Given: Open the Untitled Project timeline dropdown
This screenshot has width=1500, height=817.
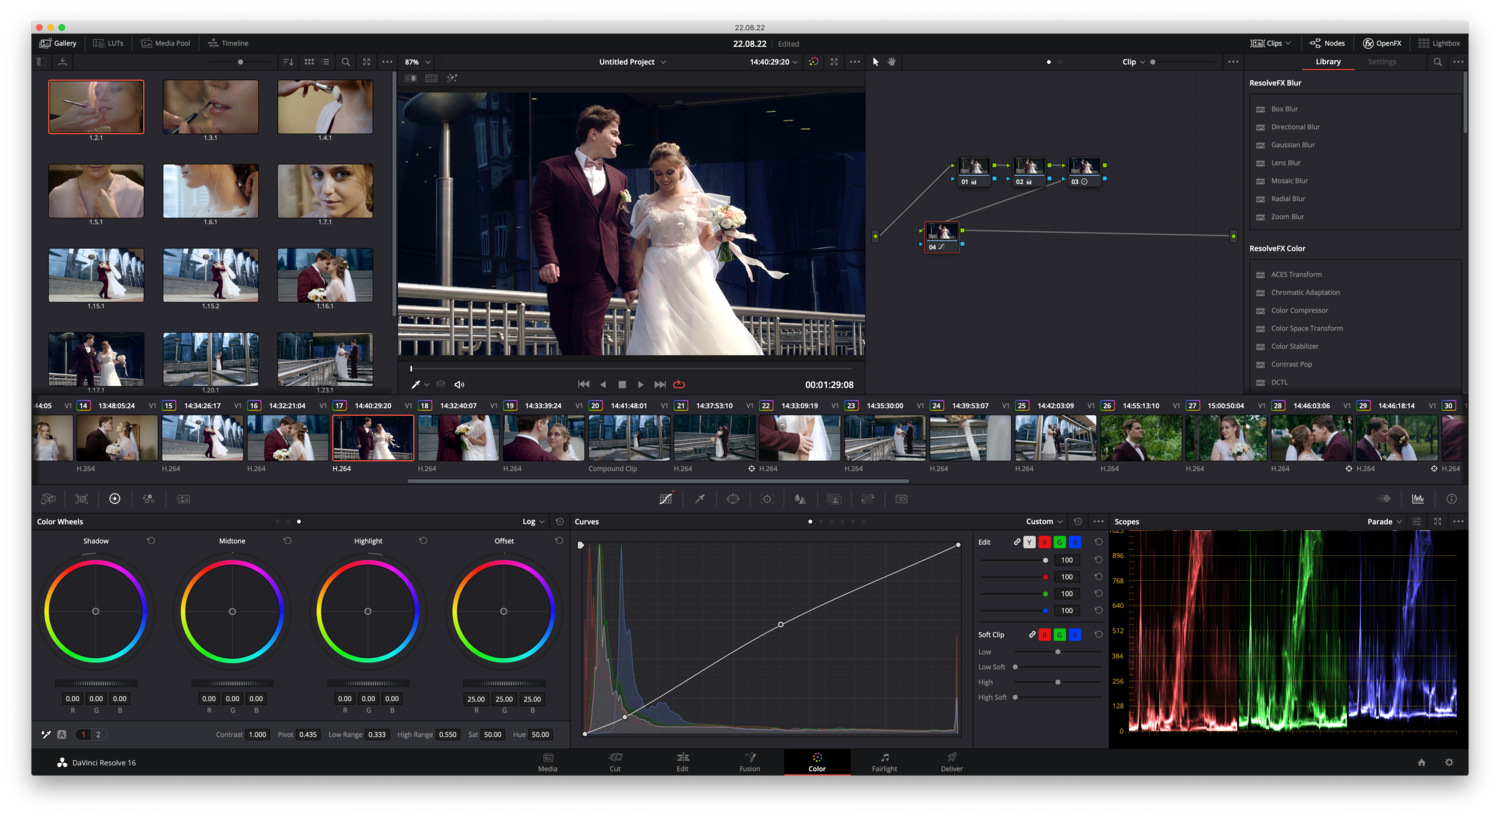Looking at the screenshot, I should [x=632, y=62].
